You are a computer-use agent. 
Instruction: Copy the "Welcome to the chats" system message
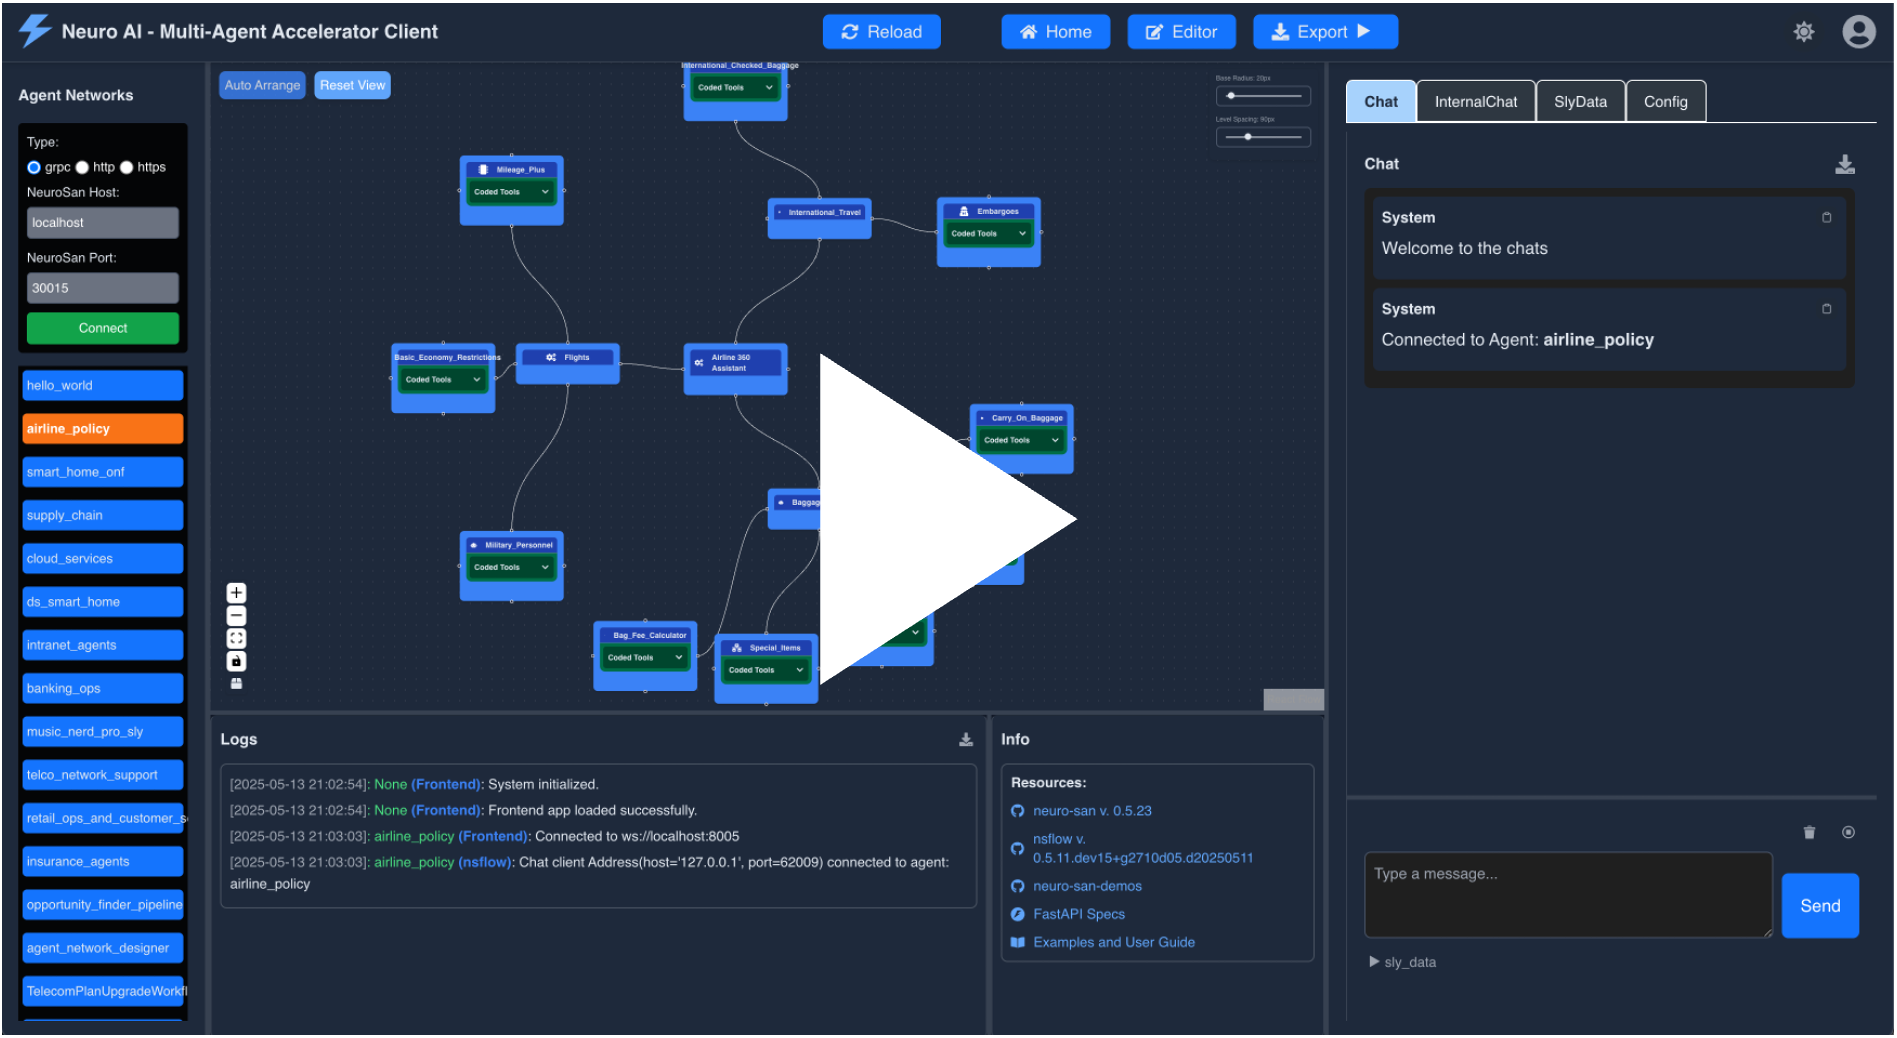click(x=1827, y=217)
